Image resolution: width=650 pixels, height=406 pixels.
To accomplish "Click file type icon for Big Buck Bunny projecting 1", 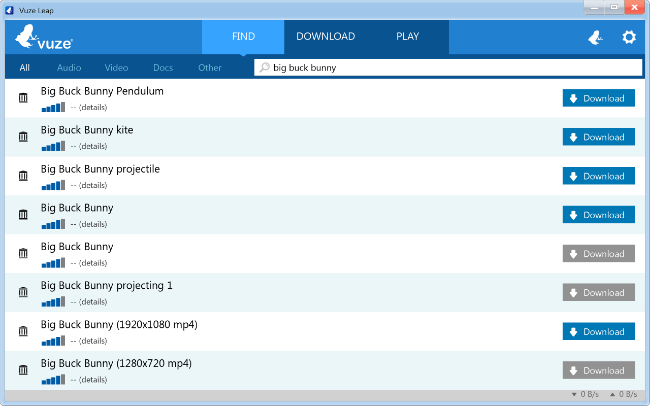I will coord(23,292).
